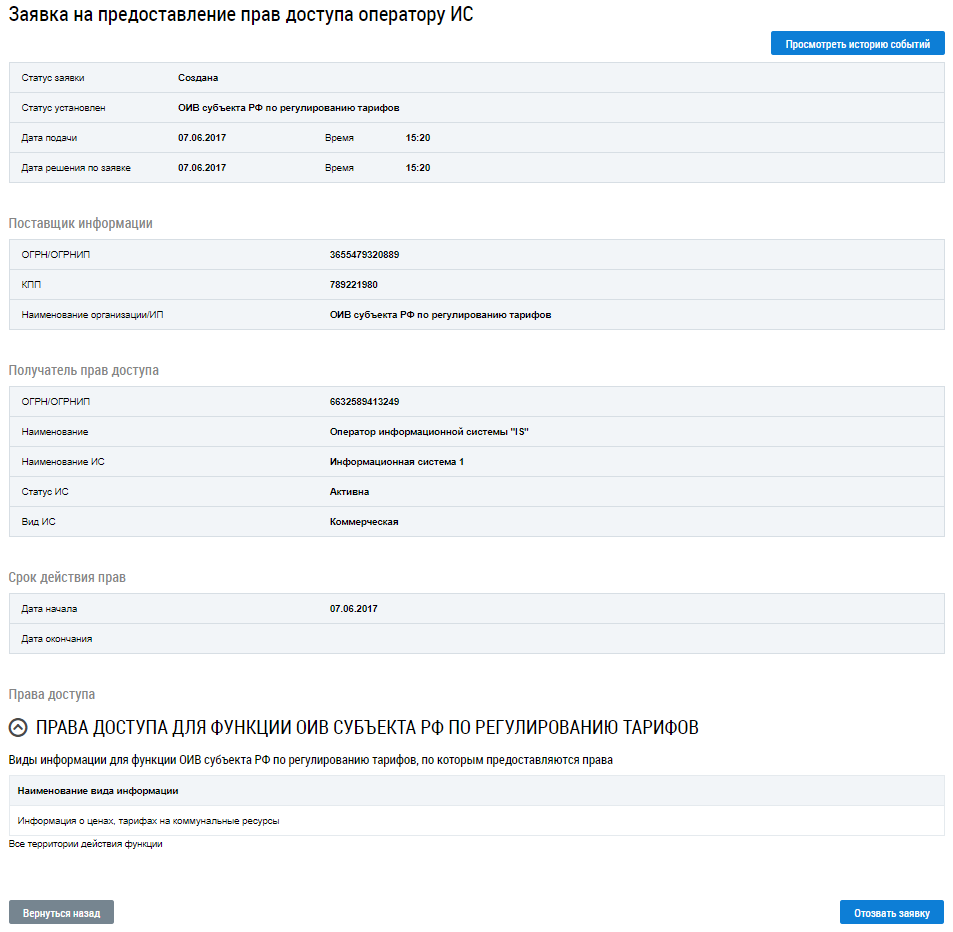Viewport: 953px width, 932px height.
Task: Click the value Информационная система 1
Action: pos(396,462)
